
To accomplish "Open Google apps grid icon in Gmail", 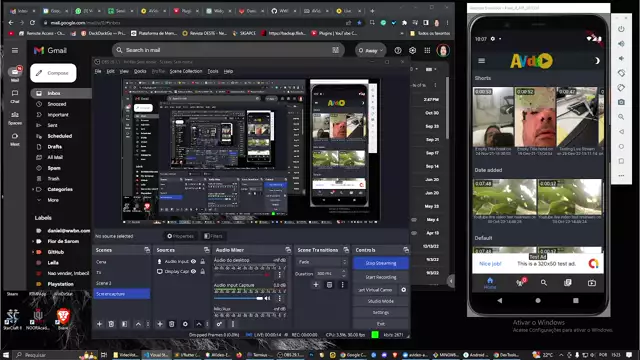I will [x=427, y=50].
